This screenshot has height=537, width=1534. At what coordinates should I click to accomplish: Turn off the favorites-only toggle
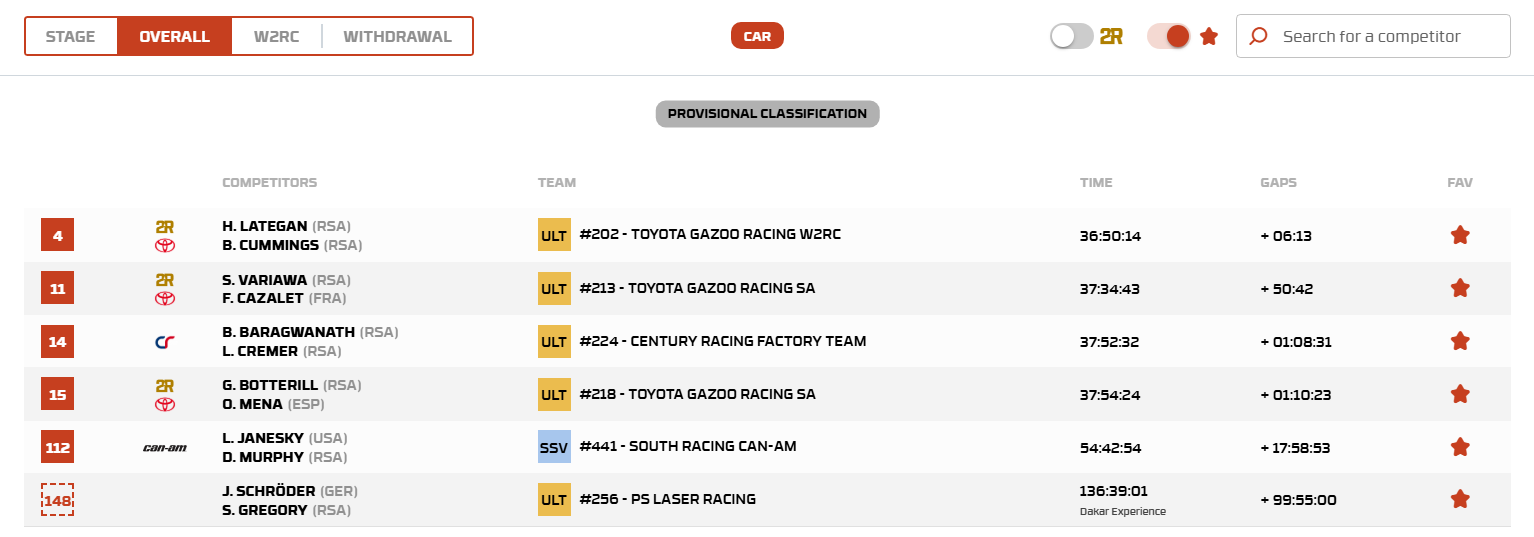tap(1168, 36)
